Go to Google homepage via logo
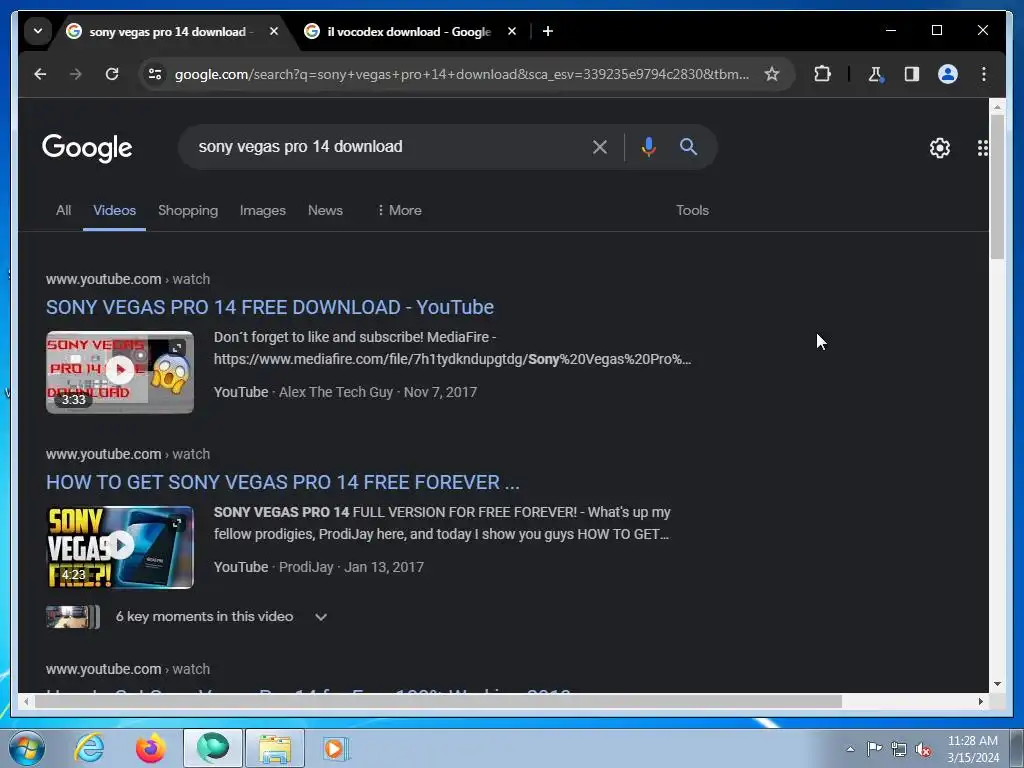 87,148
